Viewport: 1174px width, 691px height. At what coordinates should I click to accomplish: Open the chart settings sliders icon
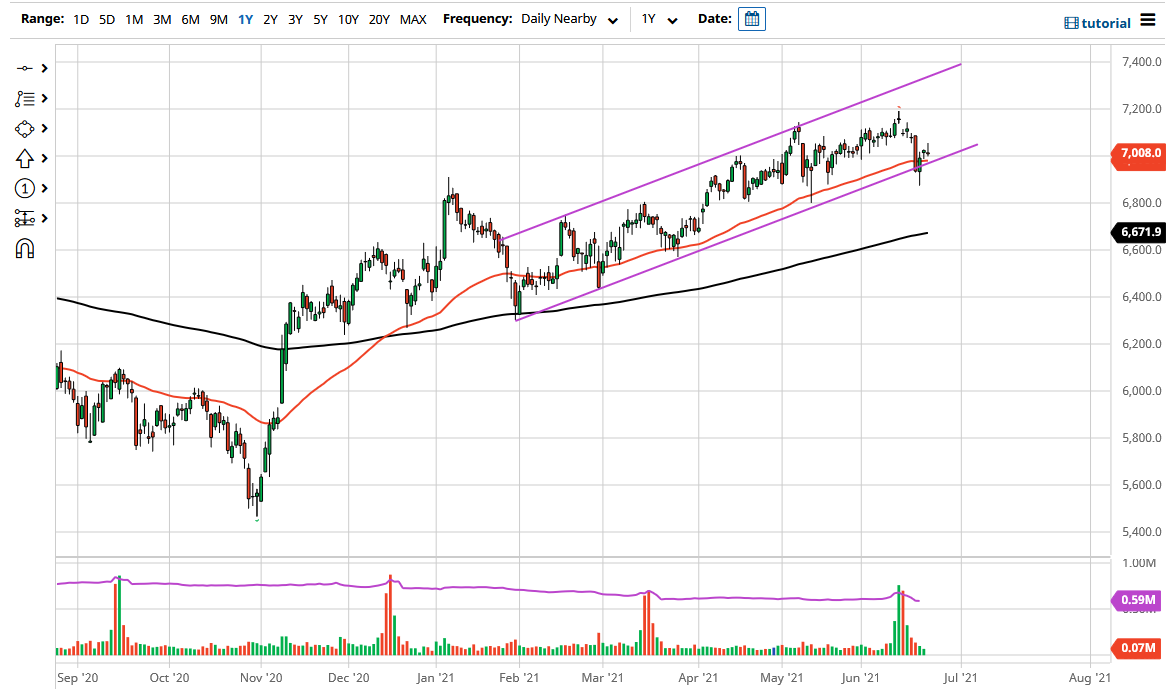point(24,217)
